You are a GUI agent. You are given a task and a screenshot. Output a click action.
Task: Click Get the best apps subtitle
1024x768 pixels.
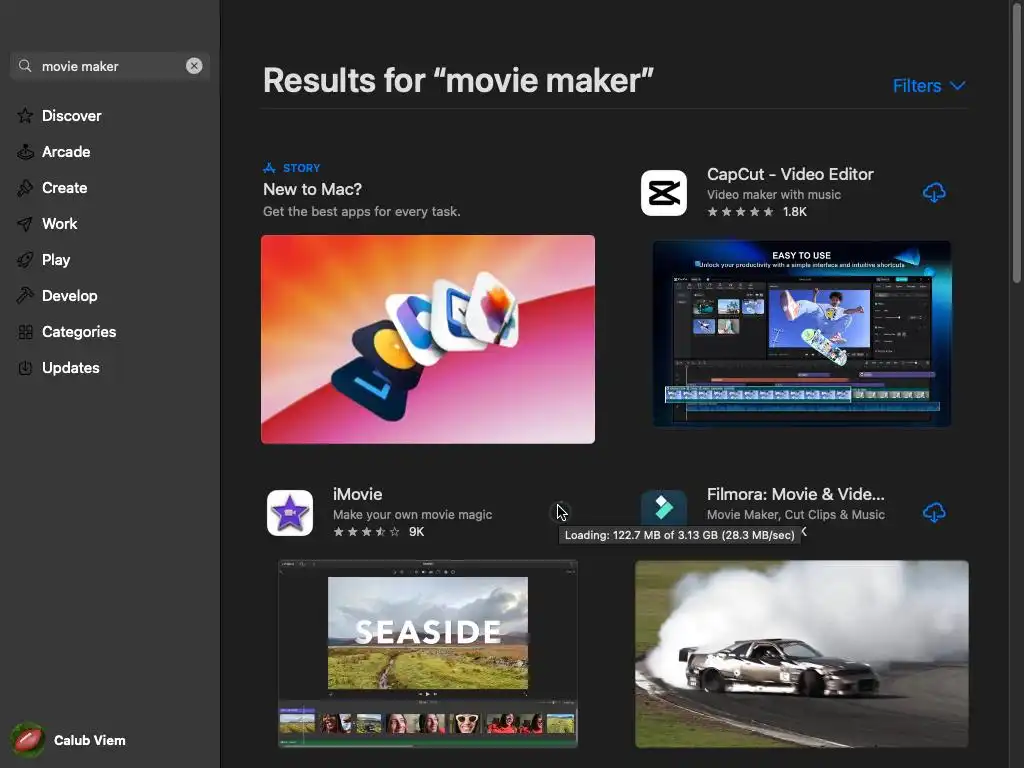click(x=361, y=212)
